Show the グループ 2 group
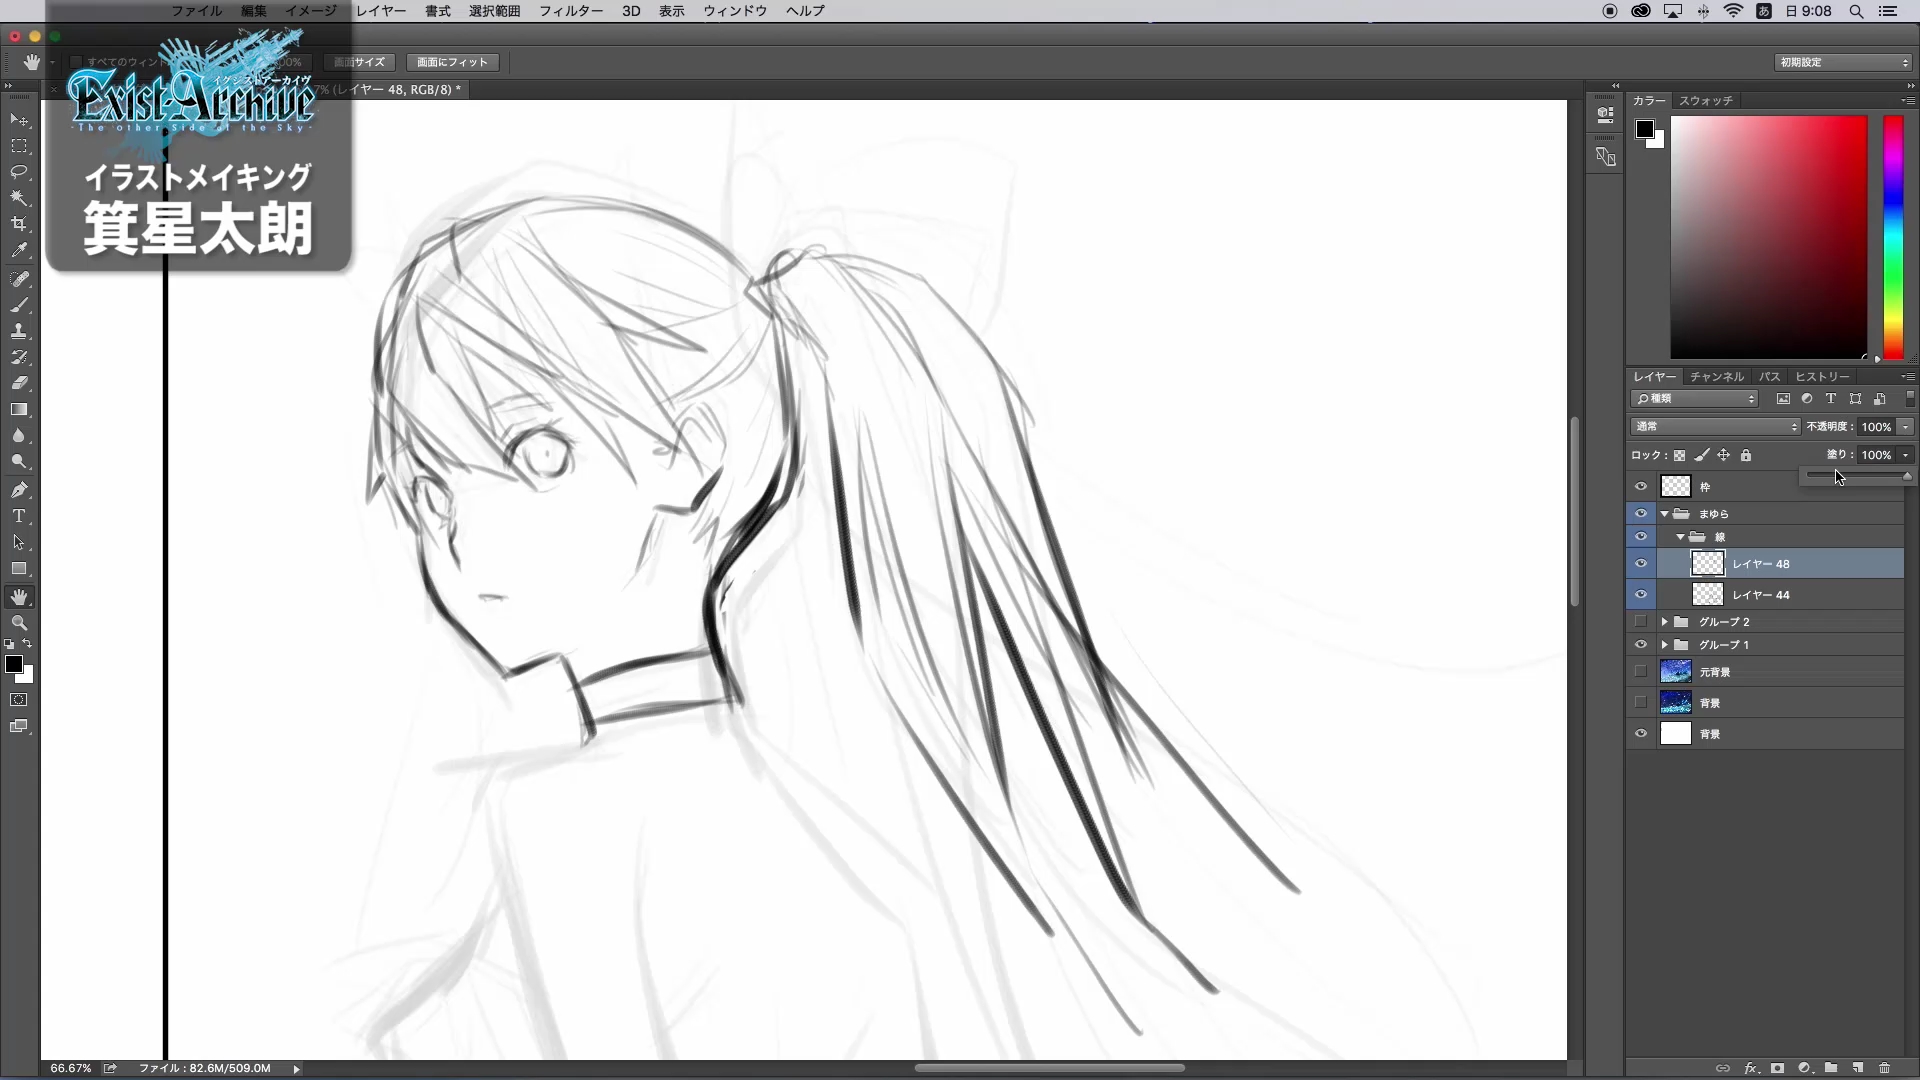Viewport: 1920px width, 1080px height. 1641,622
